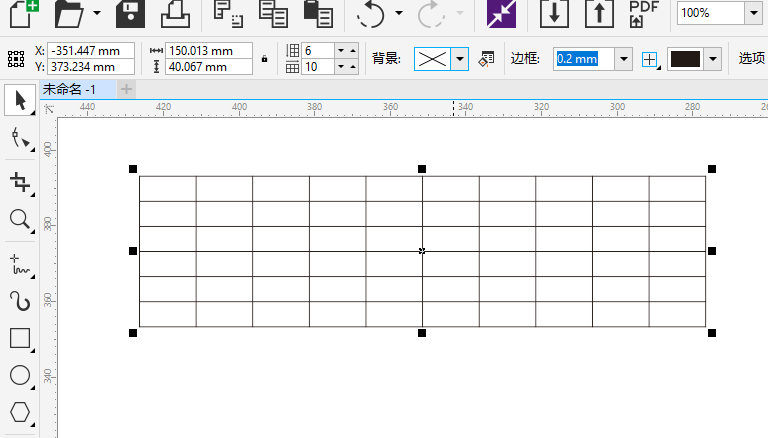Open the border selection icon
768x438 pixels.
[x=650, y=59]
